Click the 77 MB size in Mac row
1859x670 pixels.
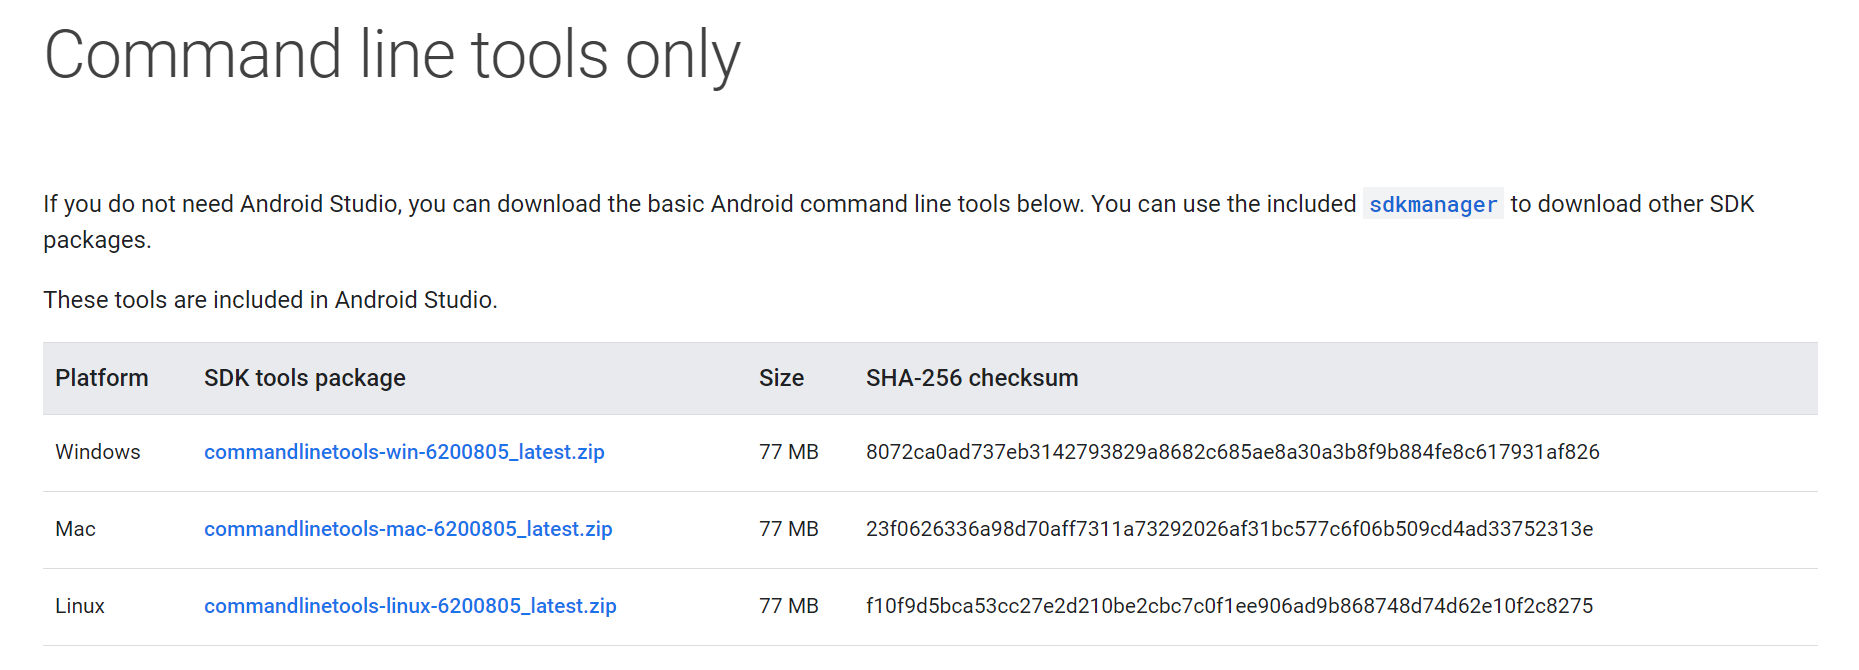tap(789, 529)
